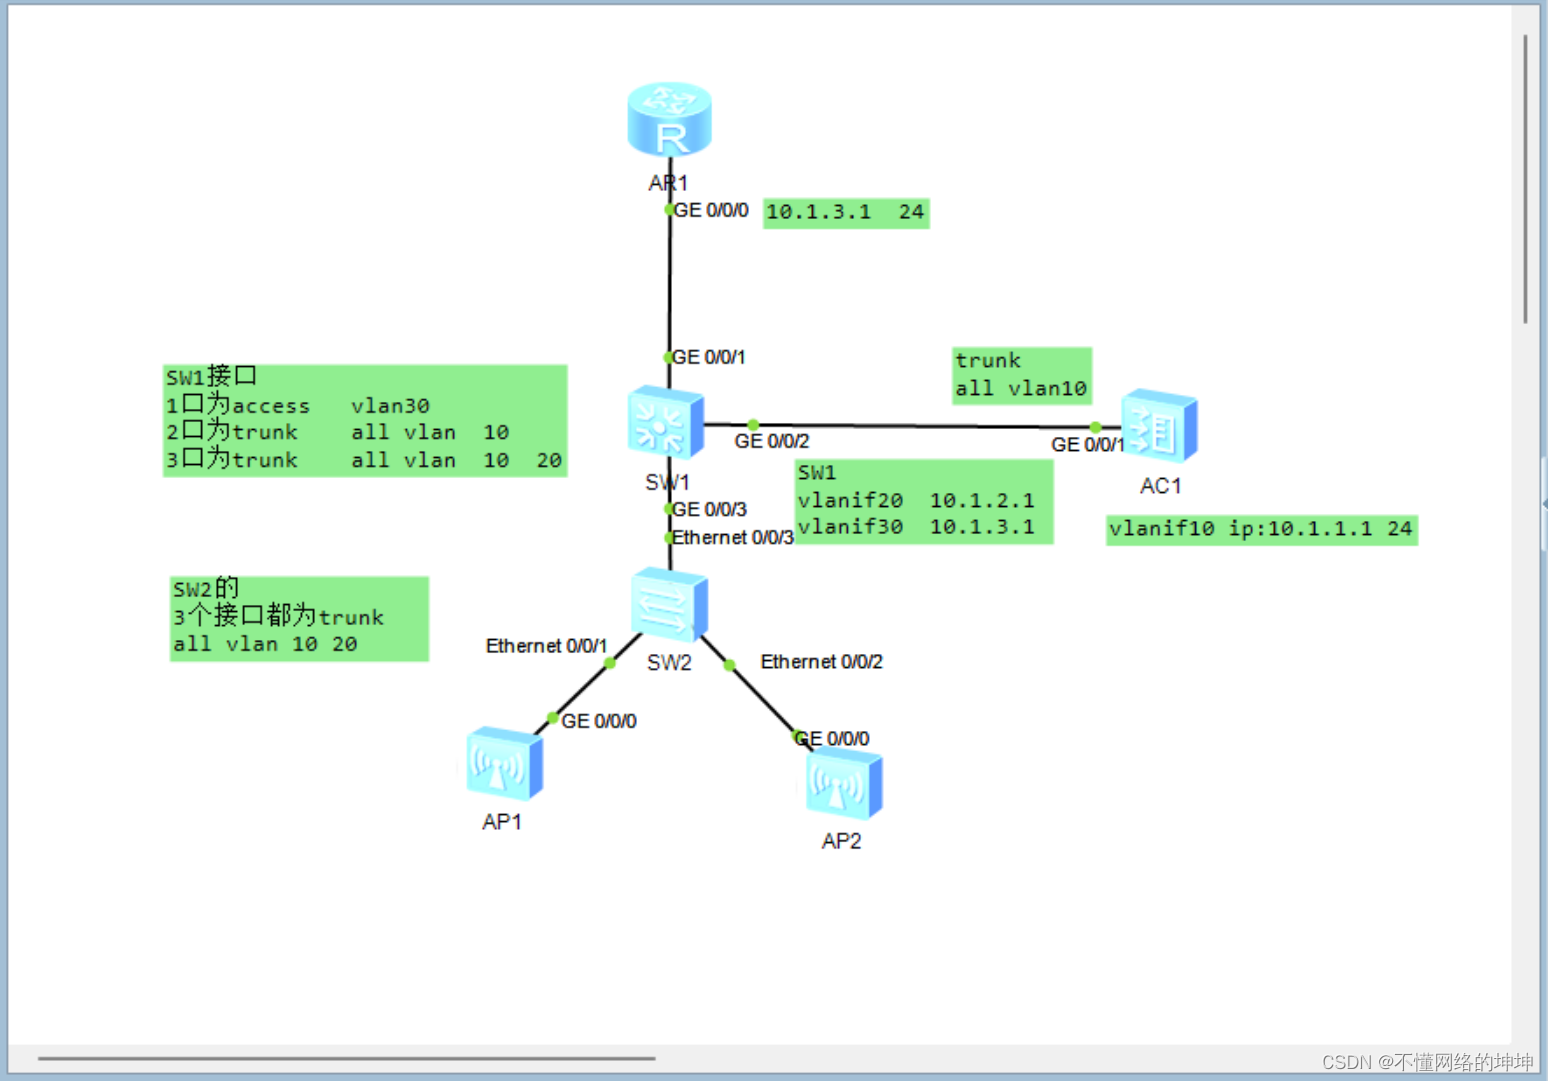
Task: Click the '2口为trunk all vlan 10' line
Action: click(x=337, y=432)
